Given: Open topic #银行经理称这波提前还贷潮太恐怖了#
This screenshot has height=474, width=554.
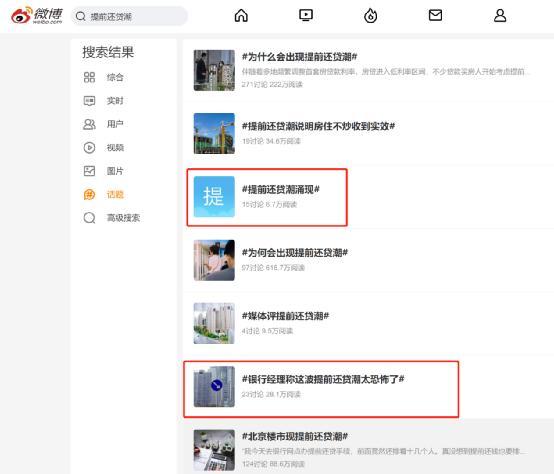Looking at the screenshot, I should pos(323,379).
